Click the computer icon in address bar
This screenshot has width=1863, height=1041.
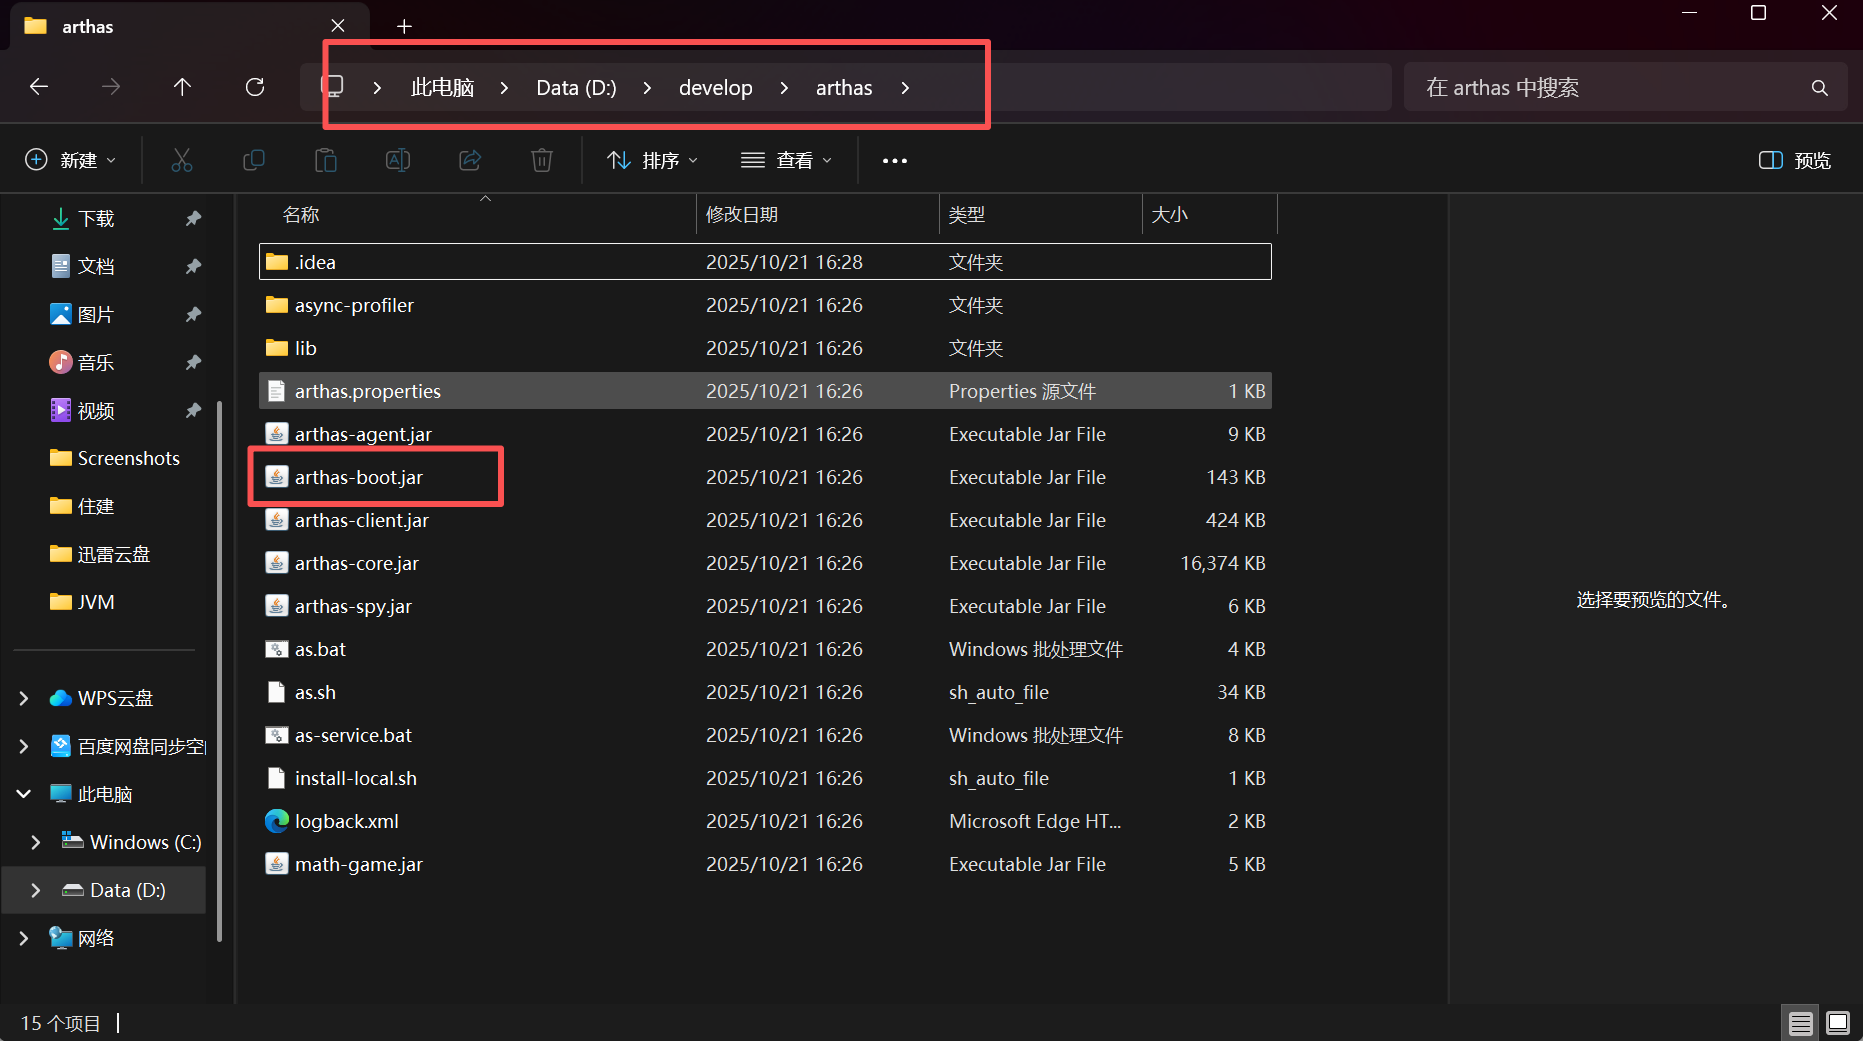(x=332, y=87)
